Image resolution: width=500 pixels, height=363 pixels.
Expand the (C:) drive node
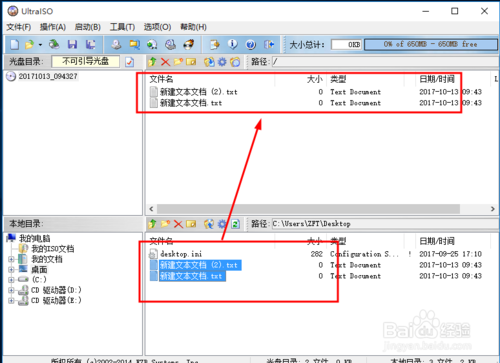(x=11, y=279)
